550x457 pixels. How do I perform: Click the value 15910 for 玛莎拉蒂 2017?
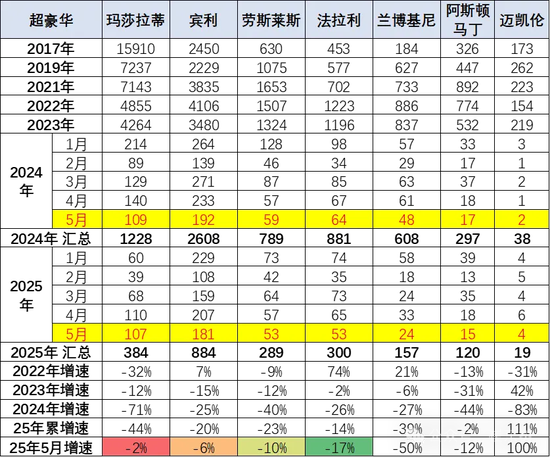click(136, 48)
